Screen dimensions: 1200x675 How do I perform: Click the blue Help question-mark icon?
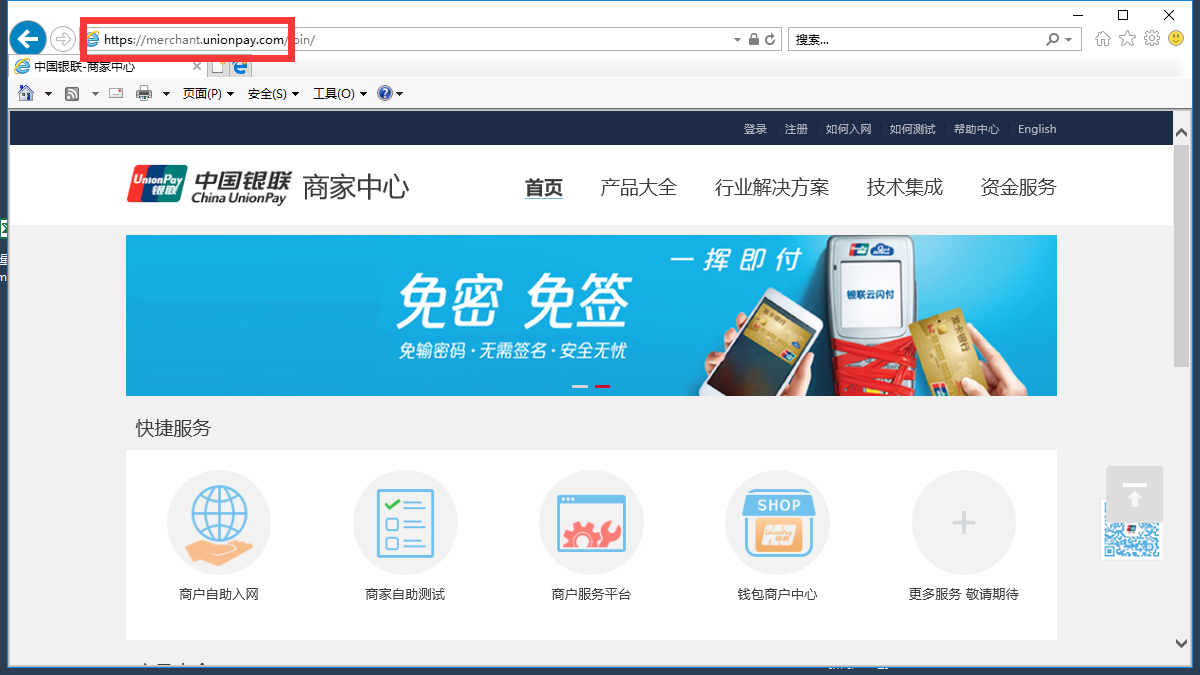pyautogui.click(x=385, y=94)
